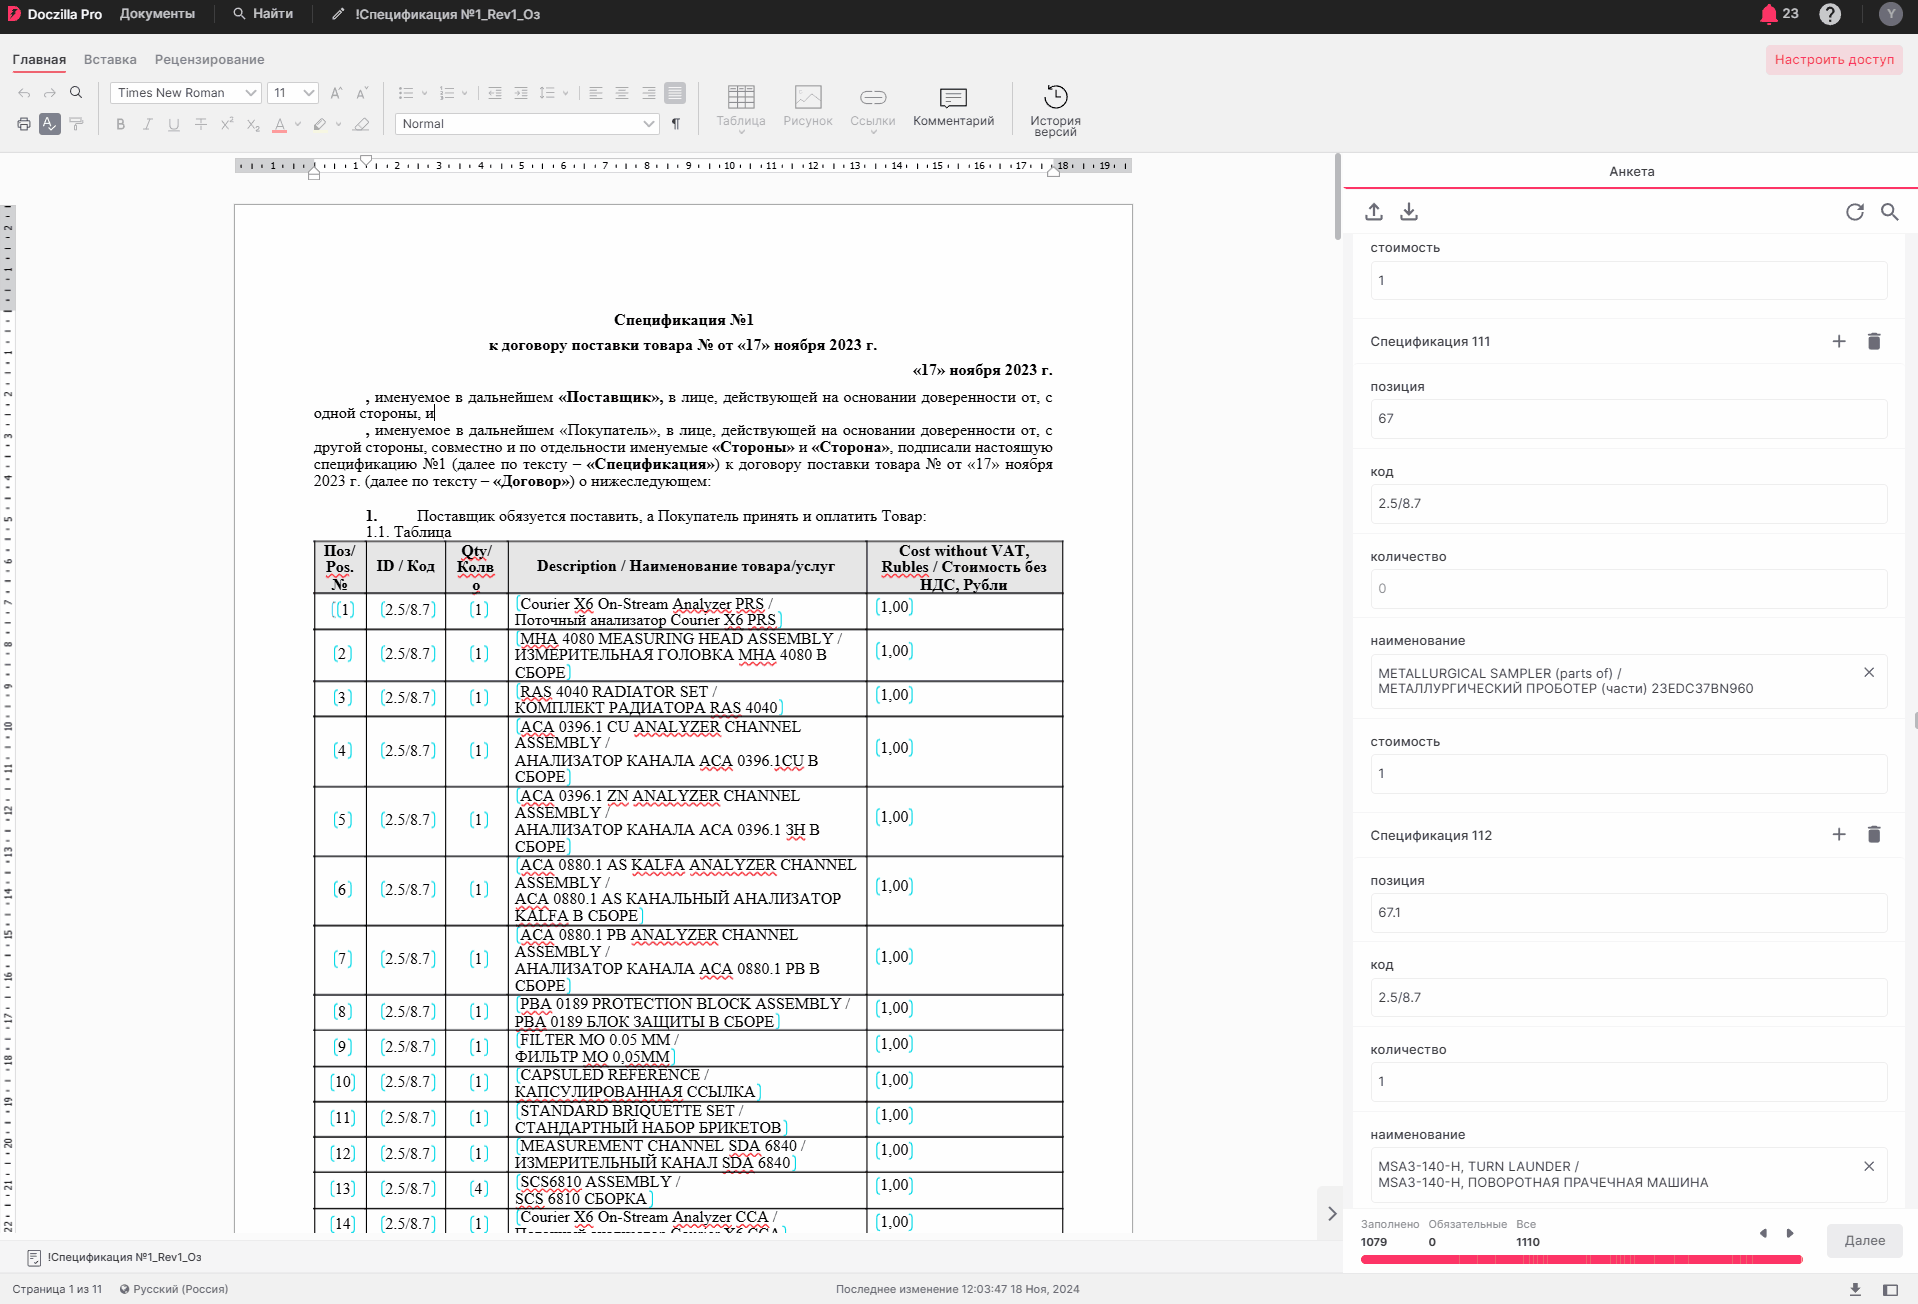Align text right
The height and width of the screenshot is (1304, 1918).
(x=649, y=93)
